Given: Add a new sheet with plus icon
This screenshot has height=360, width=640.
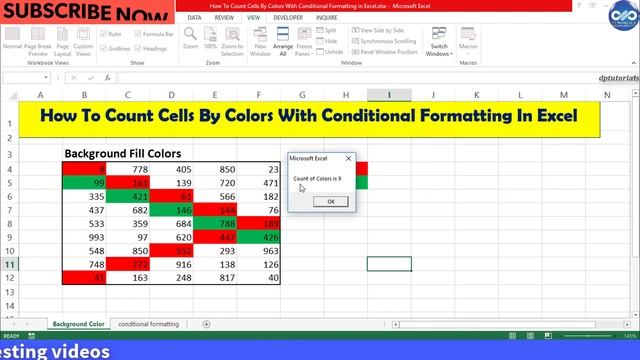Looking at the screenshot, I should click(x=206, y=324).
